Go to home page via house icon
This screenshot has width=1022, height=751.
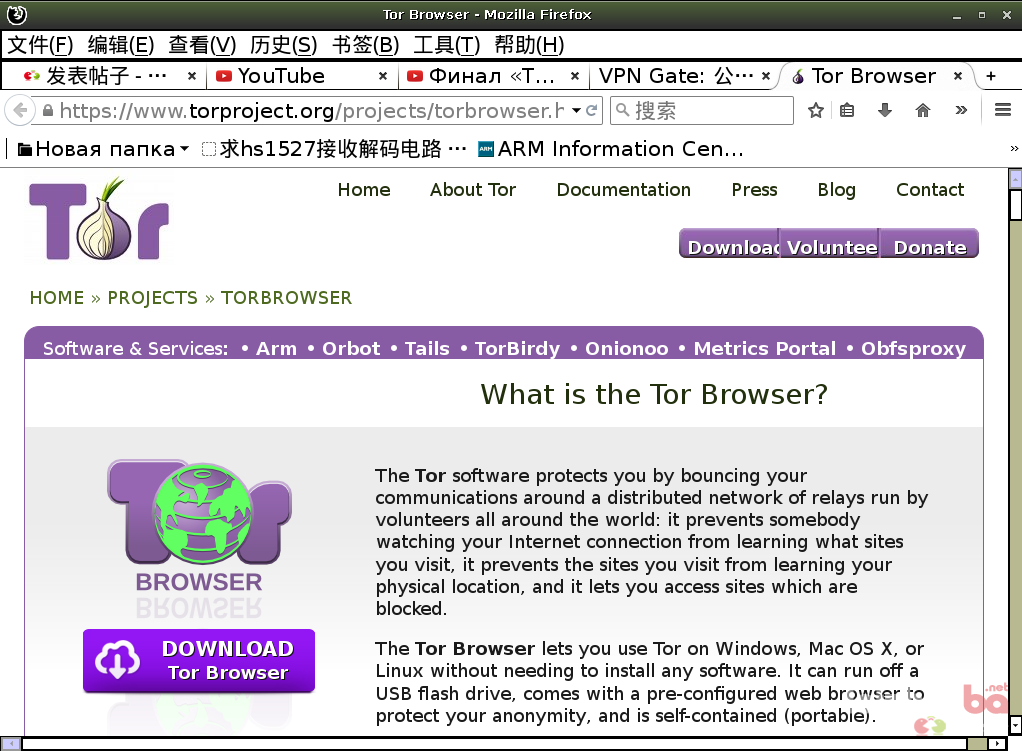pos(922,110)
